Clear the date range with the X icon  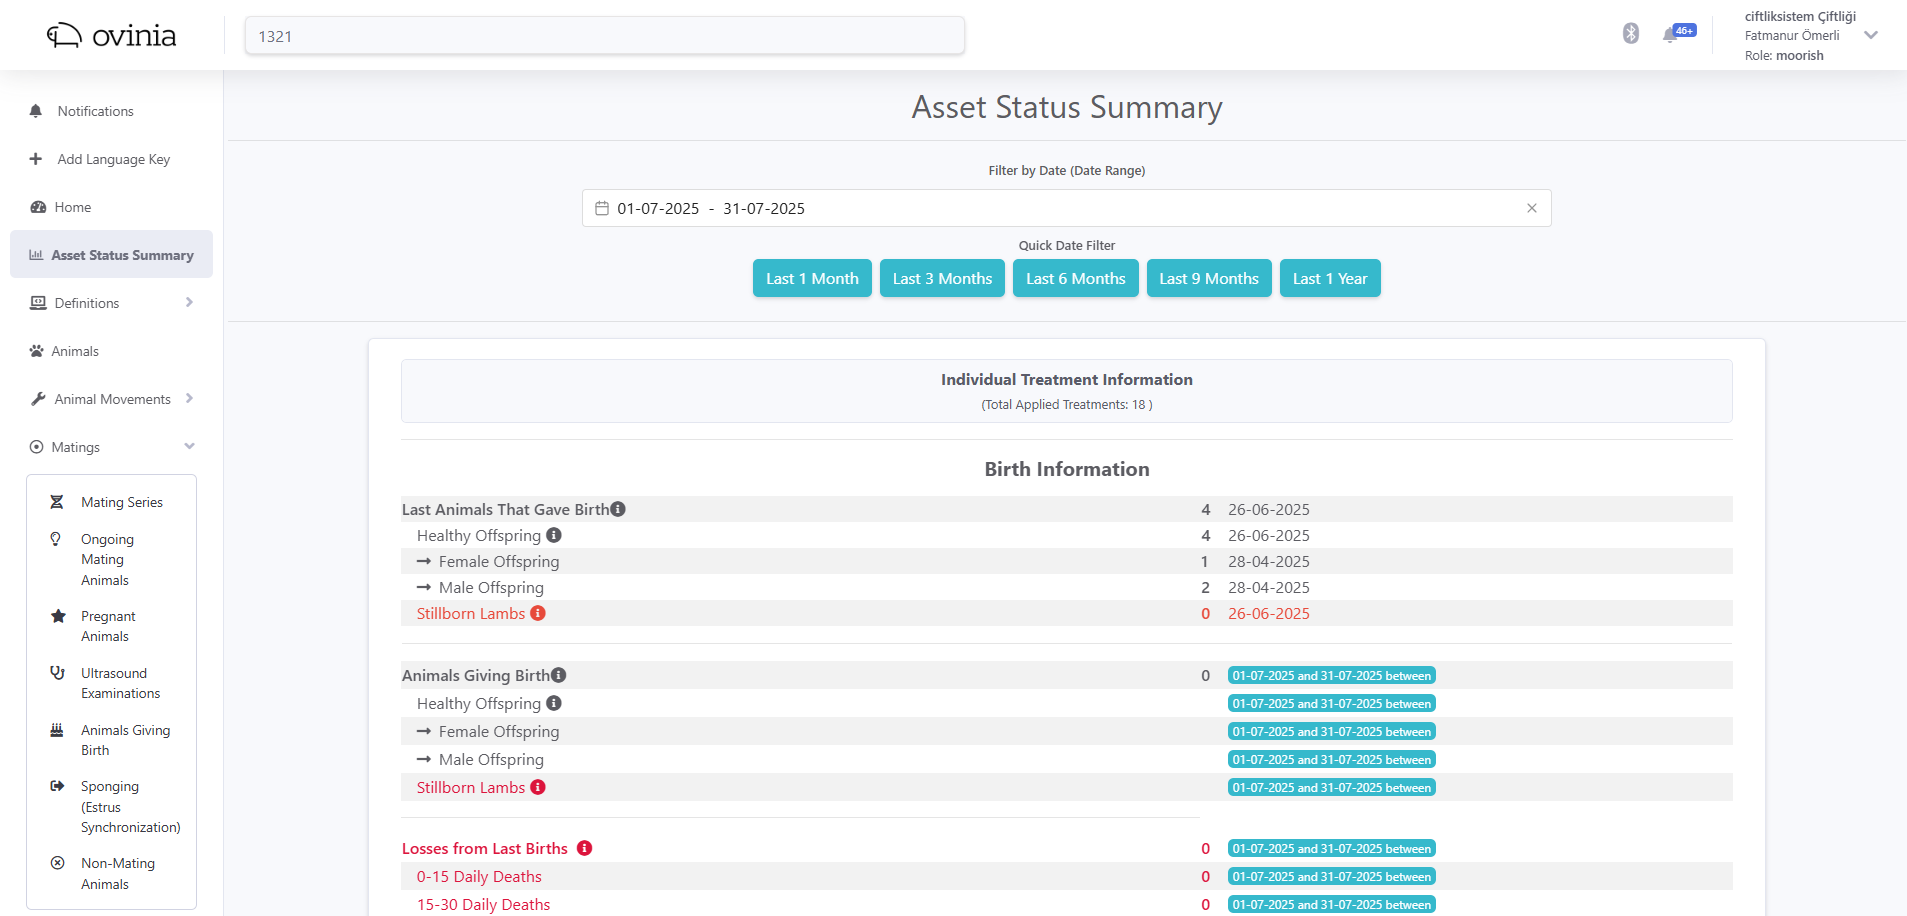click(1531, 208)
